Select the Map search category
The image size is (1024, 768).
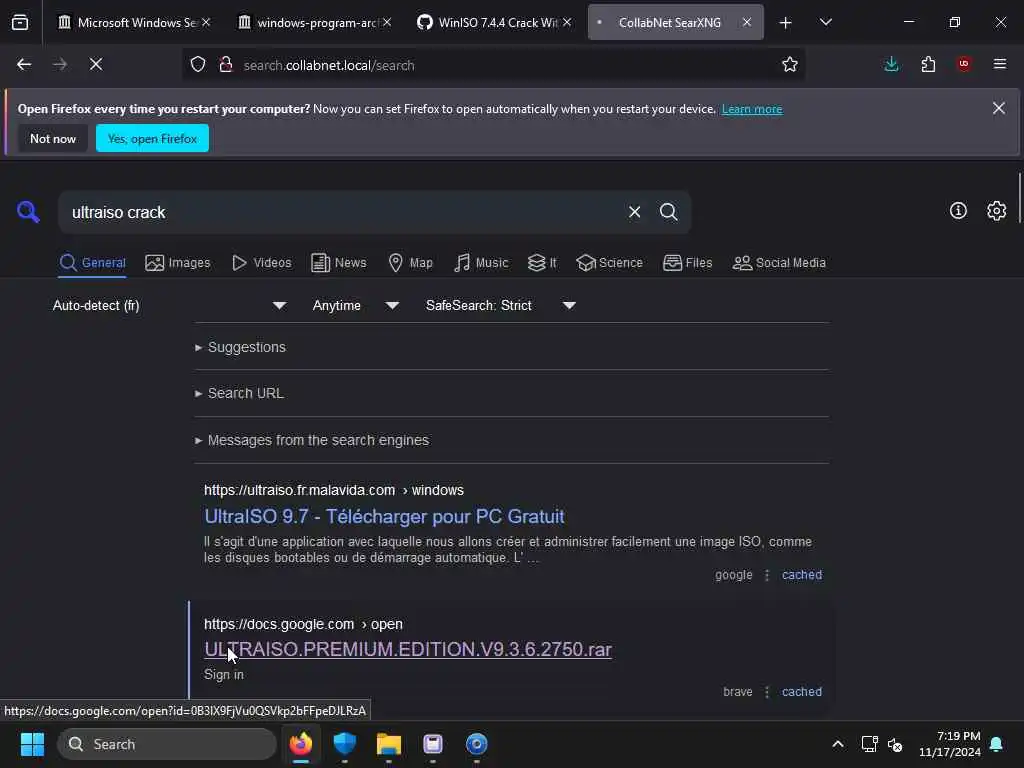pyautogui.click(x=411, y=263)
